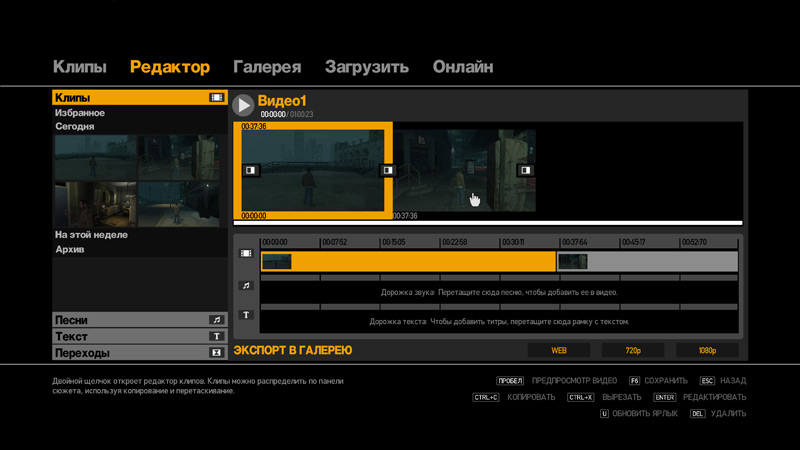Open the Избранное clips group
Image resolution: width=800 pixels, height=450 pixels.
(80, 113)
